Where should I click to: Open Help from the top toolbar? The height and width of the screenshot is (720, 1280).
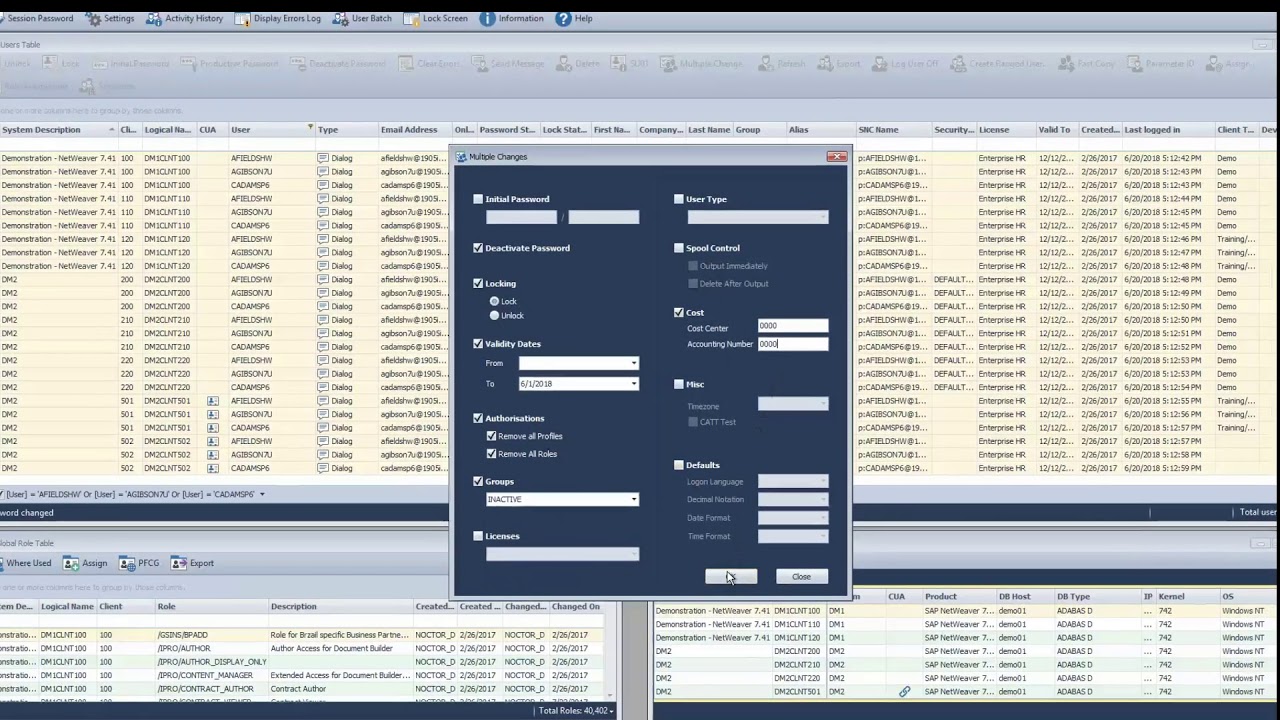(x=574, y=18)
